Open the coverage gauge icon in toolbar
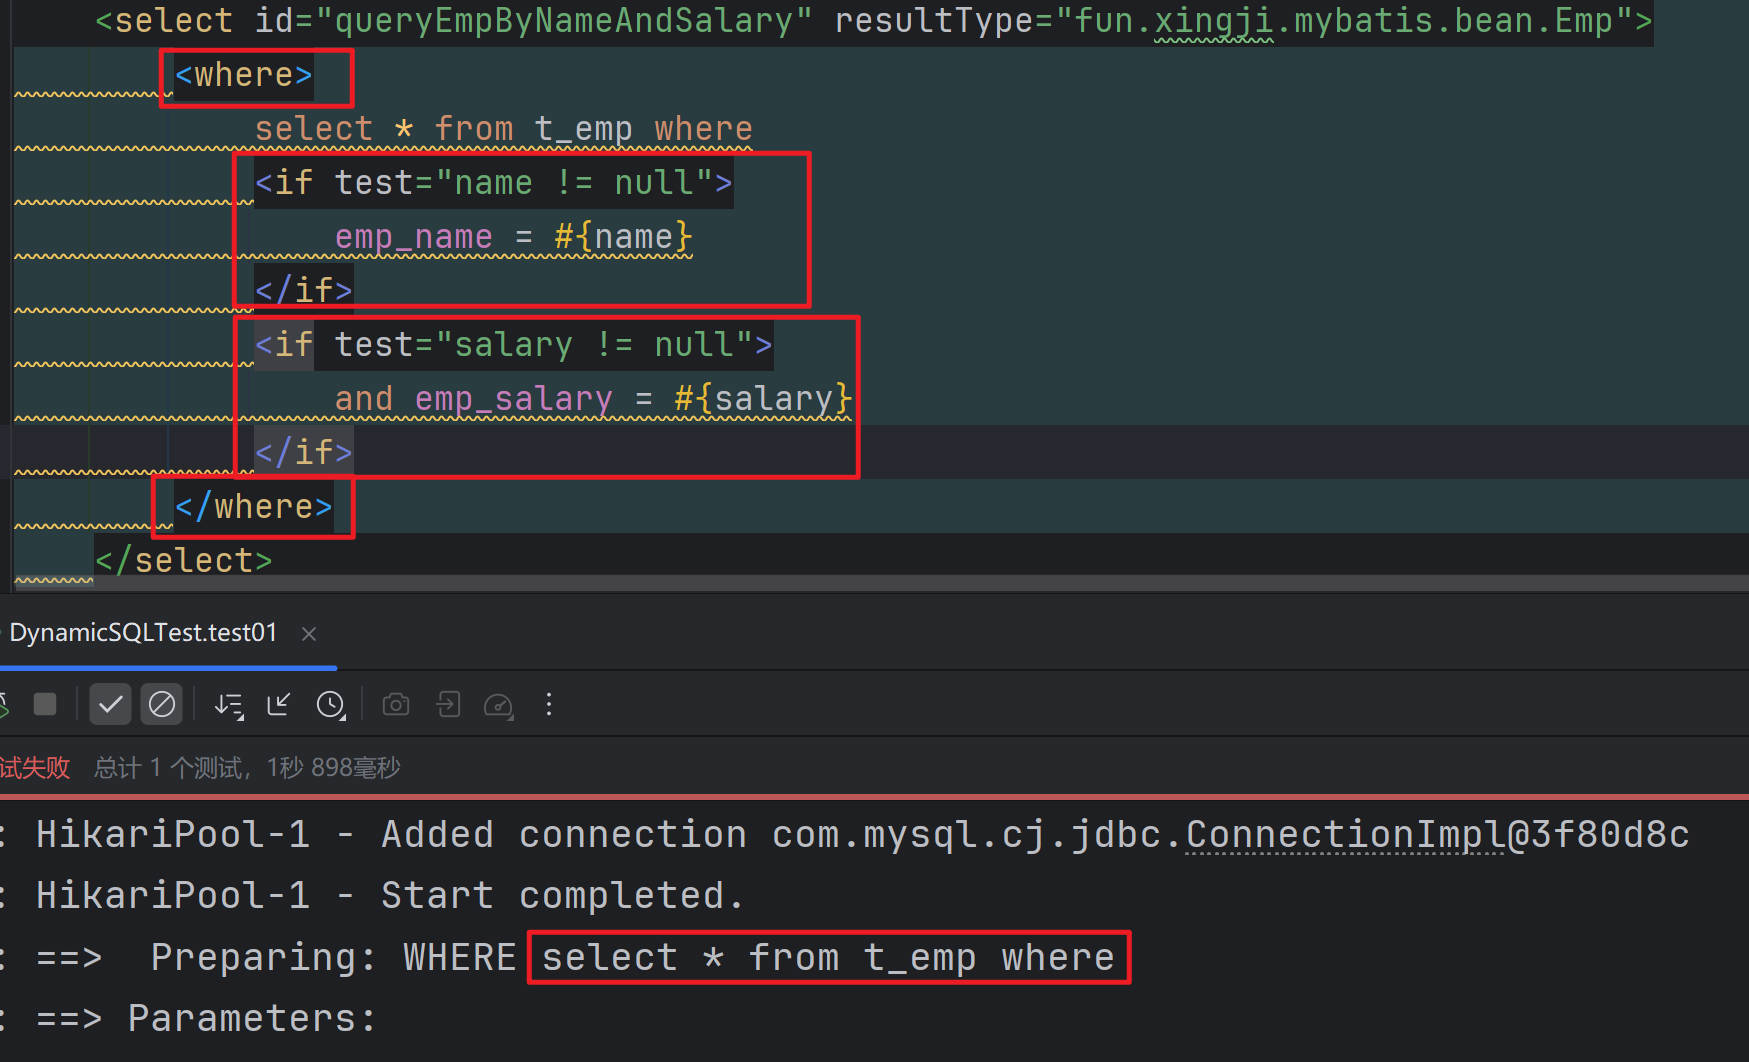This screenshot has height=1062, width=1749. pyautogui.click(x=498, y=704)
